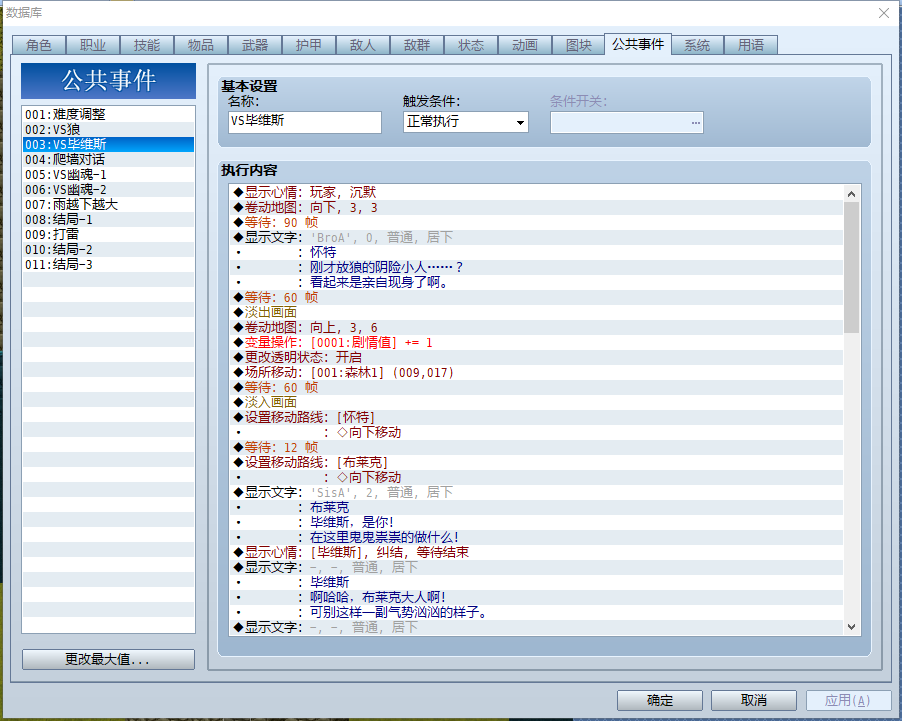Select common event 003:VS毕维斯
This screenshot has height=721, width=902.
tap(108, 144)
